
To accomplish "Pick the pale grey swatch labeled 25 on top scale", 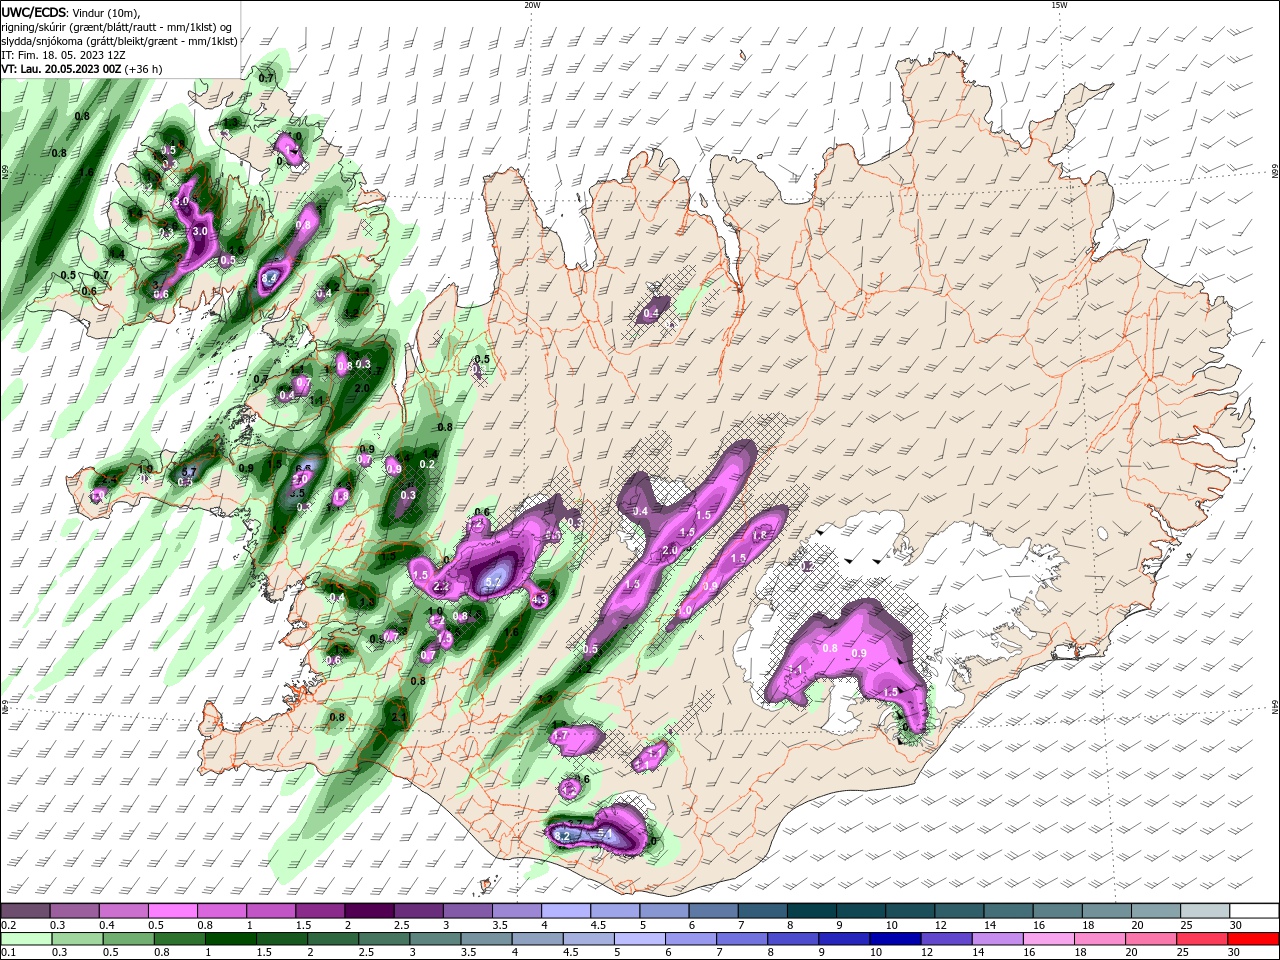I will tap(1205, 911).
